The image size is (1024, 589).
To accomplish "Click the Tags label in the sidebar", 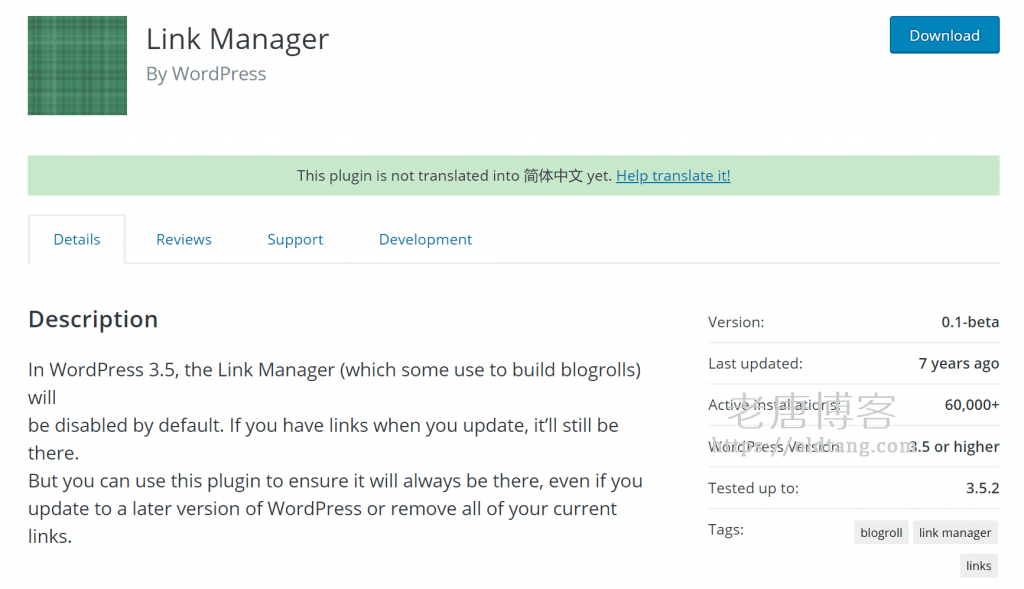I will click(726, 529).
